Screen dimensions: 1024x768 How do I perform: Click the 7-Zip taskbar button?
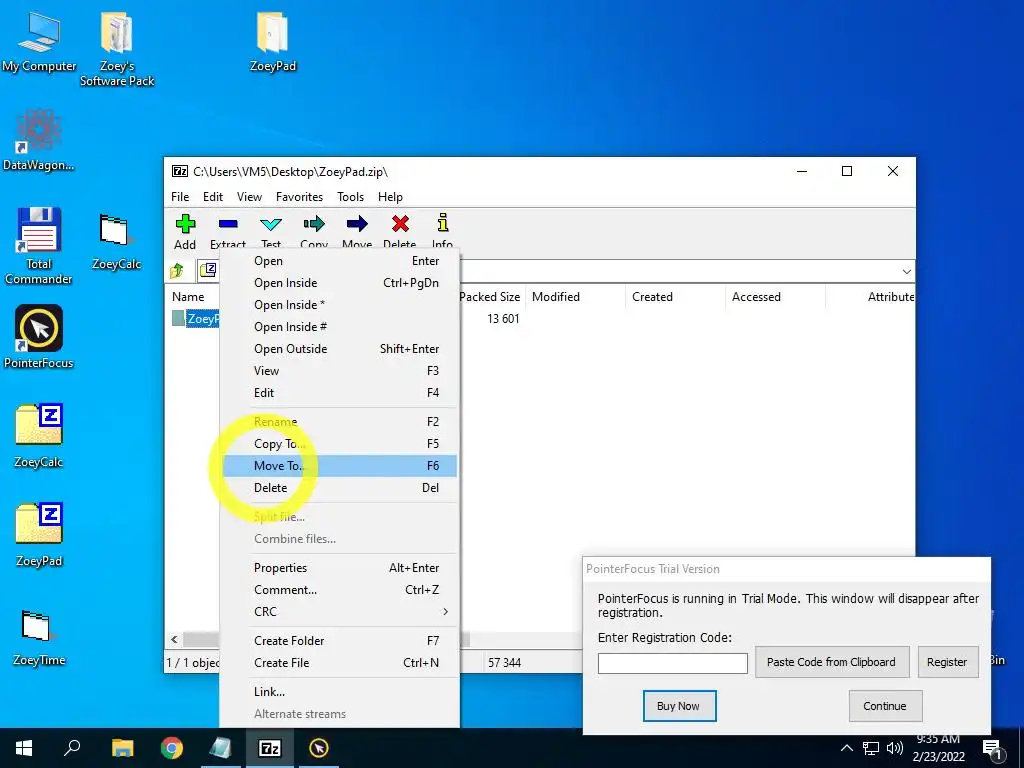pyautogui.click(x=270, y=748)
